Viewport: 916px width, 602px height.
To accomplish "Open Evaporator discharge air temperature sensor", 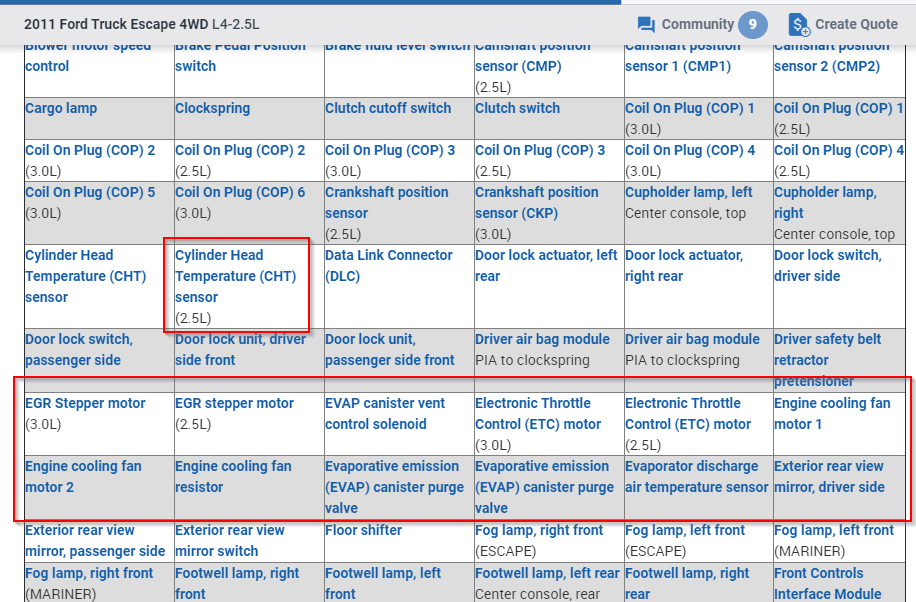I will click(696, 476).
